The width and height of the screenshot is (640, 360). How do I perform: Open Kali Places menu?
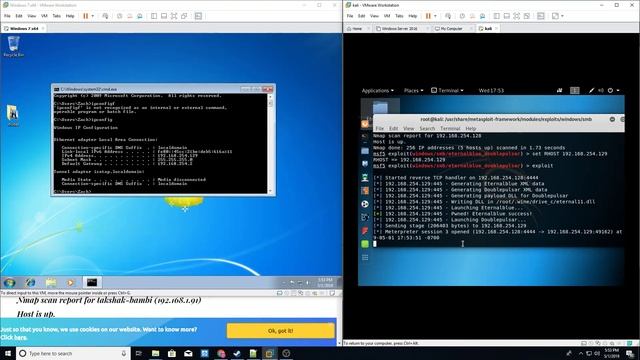413,91
